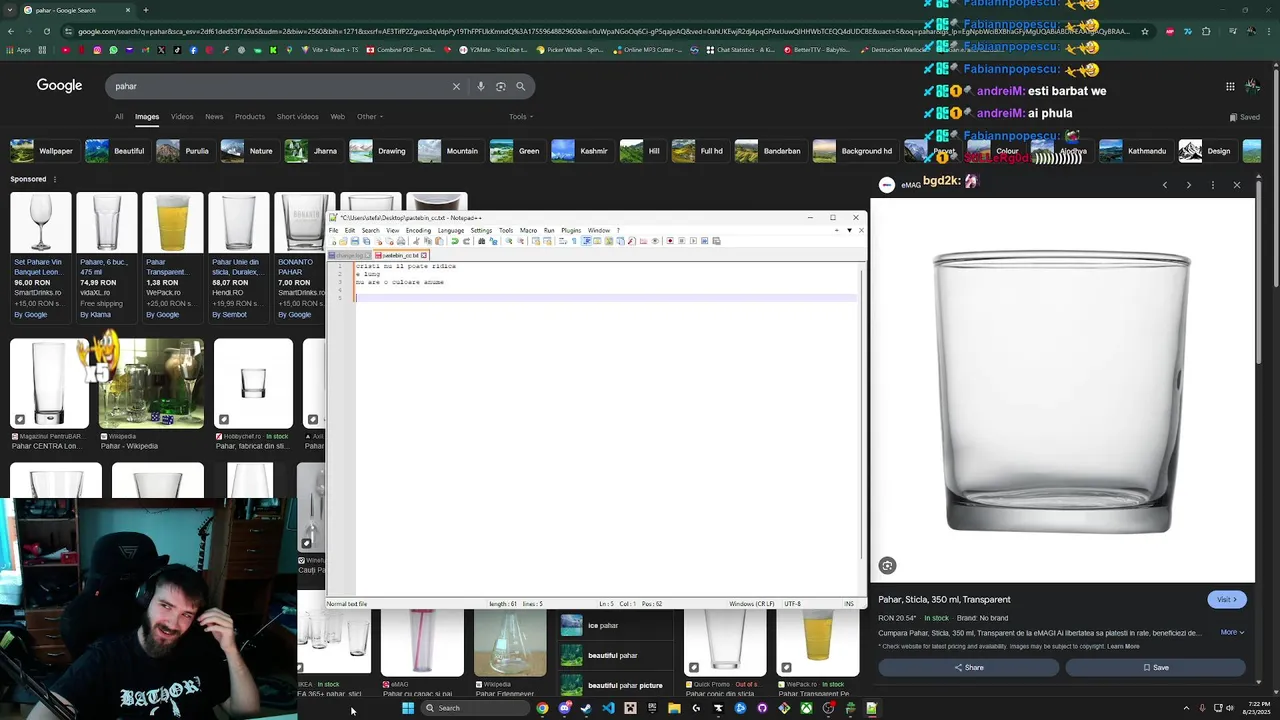Expand the Other search filter dropdown
The image size is (1280, 720).
click(x=369, y=116)
